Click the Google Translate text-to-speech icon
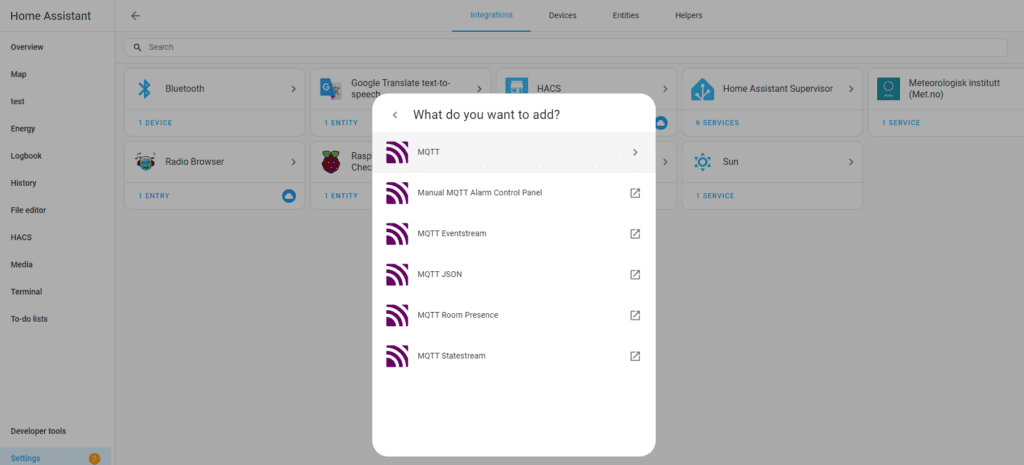Viewport: 1024px width, 465px height. tap(331, 89)
